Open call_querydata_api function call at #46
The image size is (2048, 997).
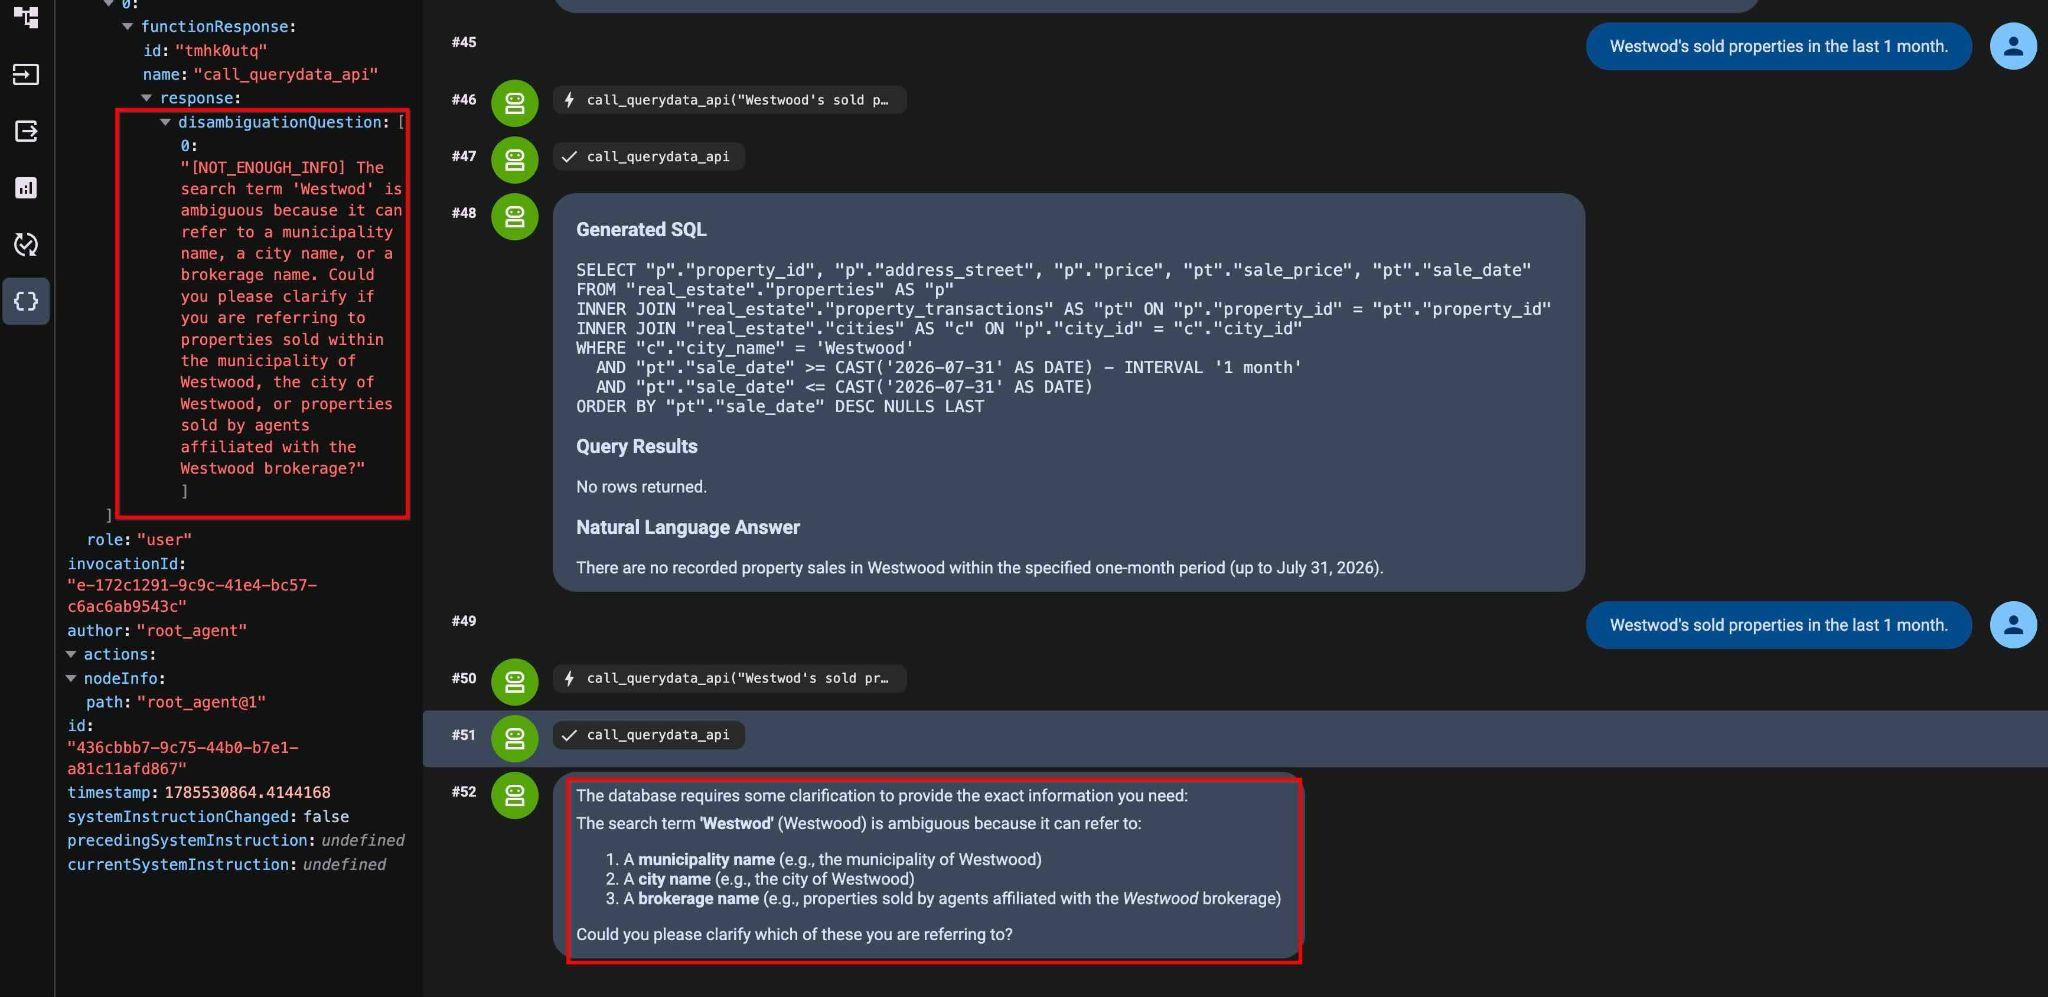729,100
